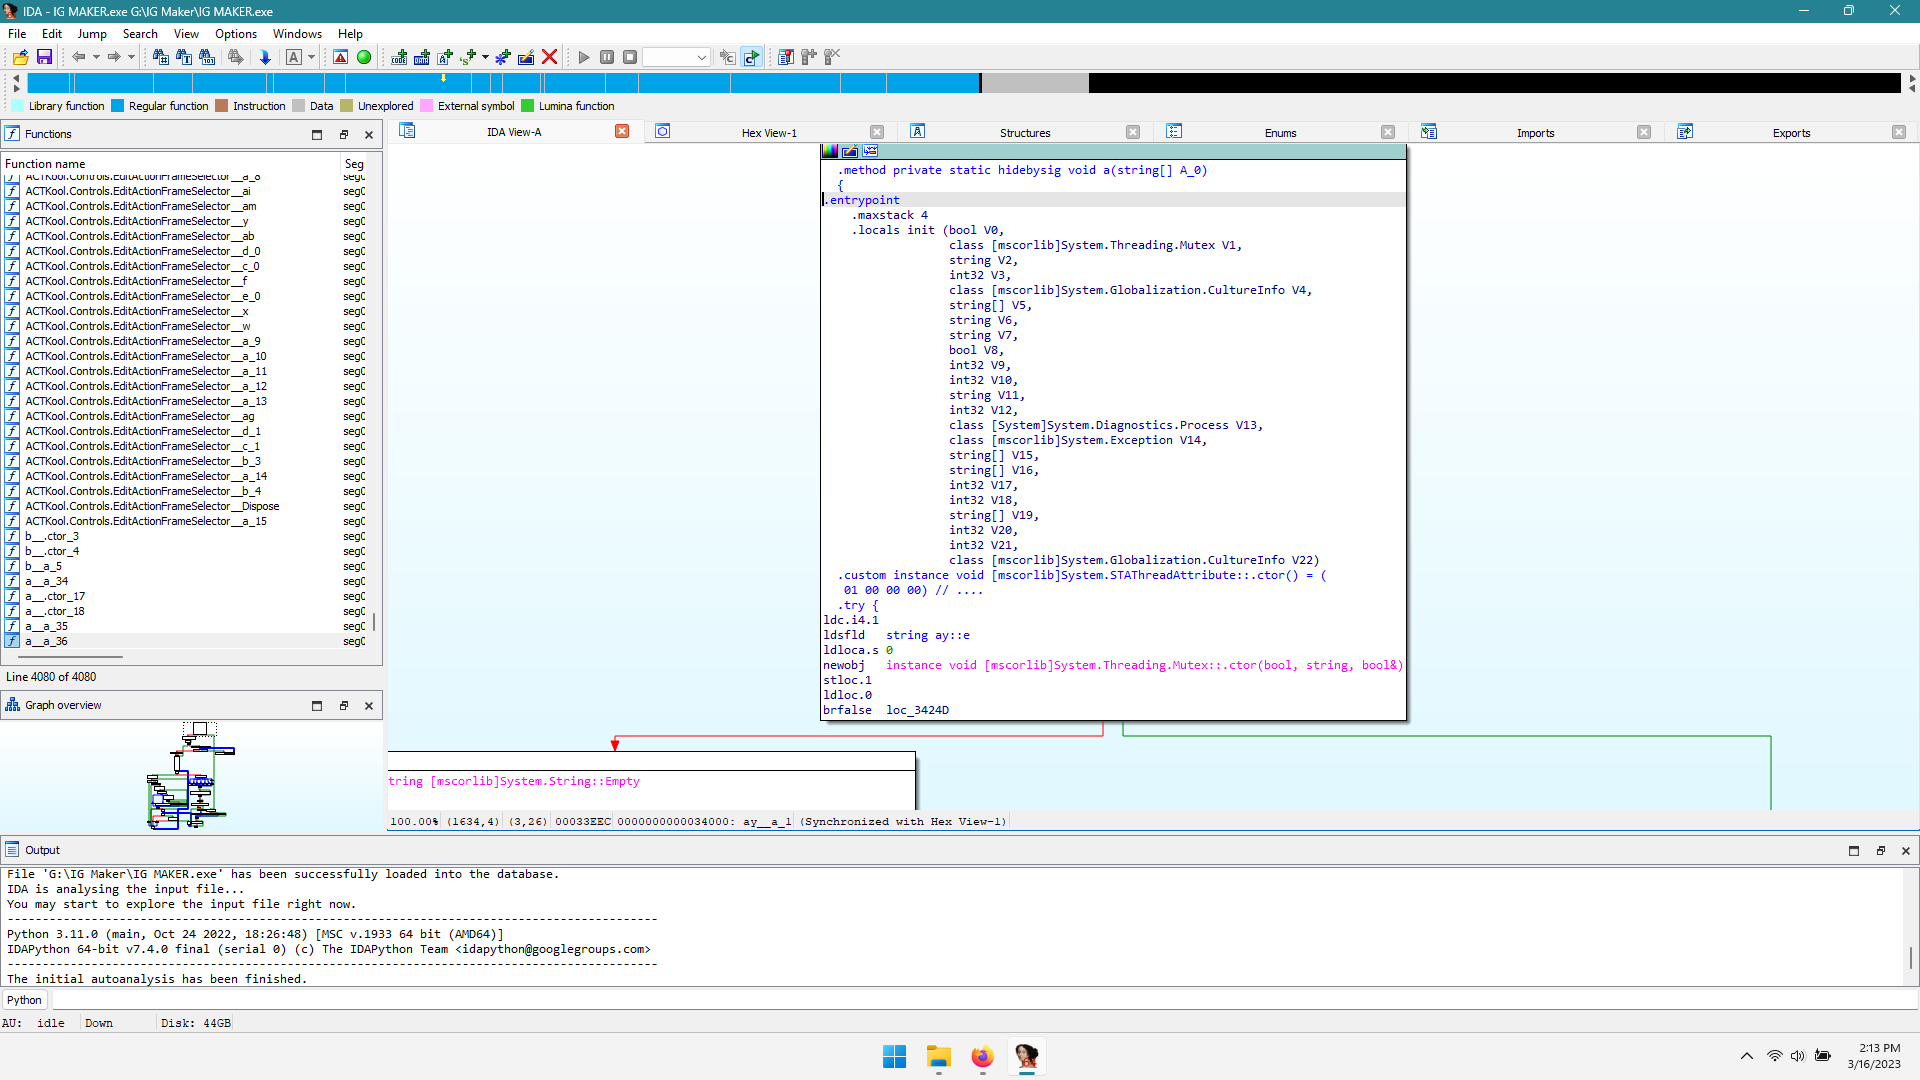Click the Python command input field
This screenshot has width=1920, height=1080.
(x=984, y=1000)
